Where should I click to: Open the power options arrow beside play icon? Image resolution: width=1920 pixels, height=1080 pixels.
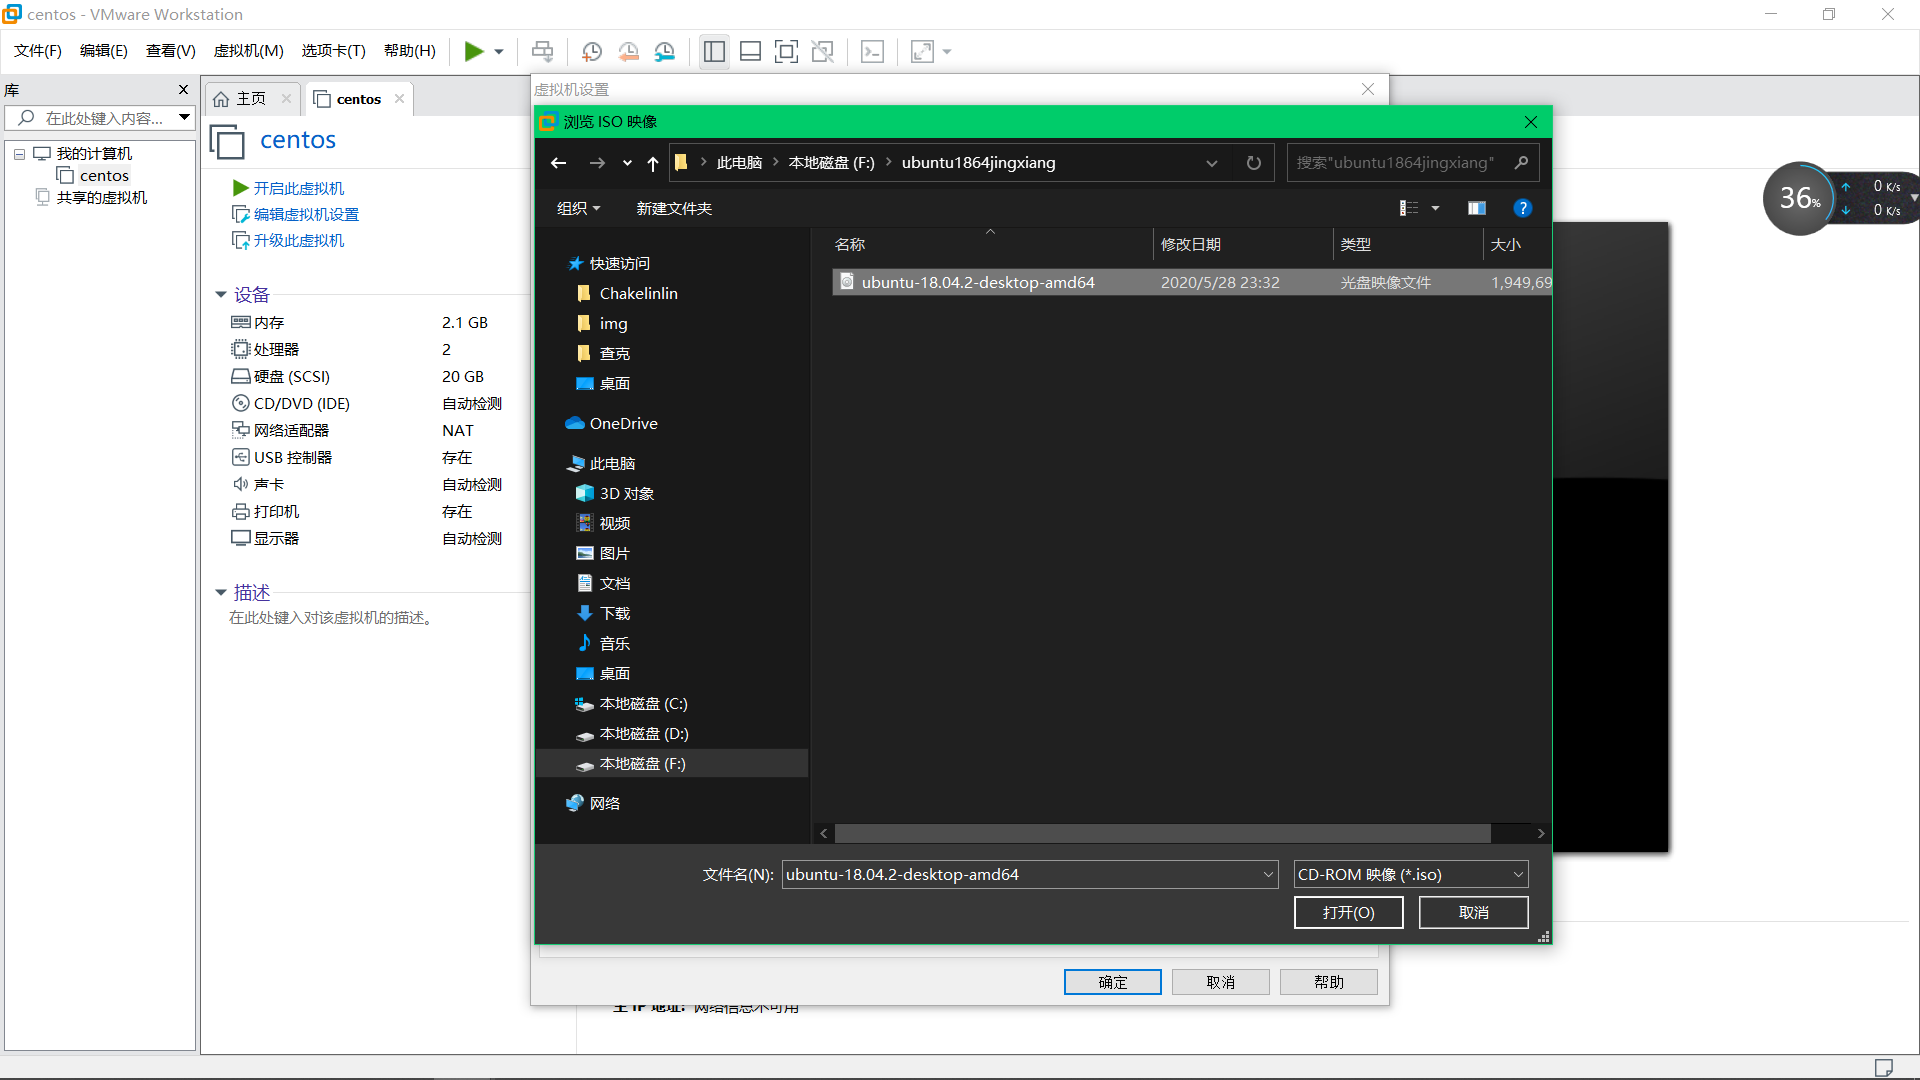click(x=499, y=52)
